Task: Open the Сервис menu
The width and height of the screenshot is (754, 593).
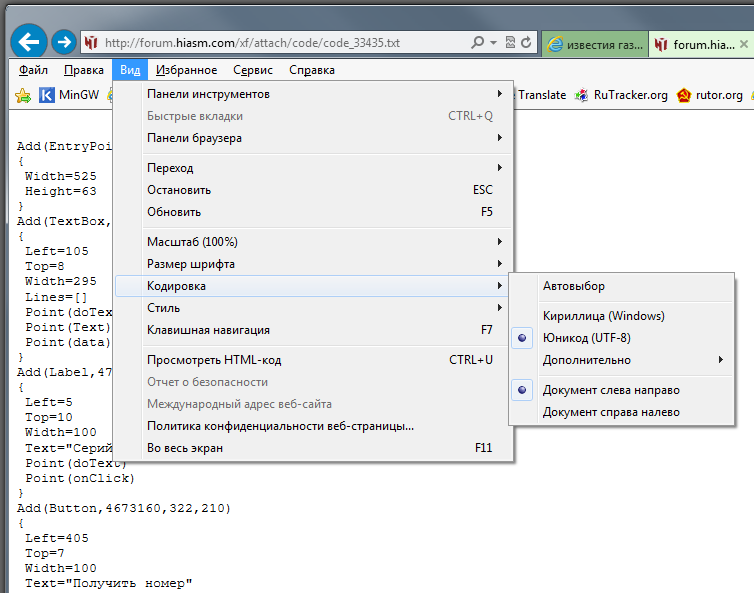Action: click(253, 70)
